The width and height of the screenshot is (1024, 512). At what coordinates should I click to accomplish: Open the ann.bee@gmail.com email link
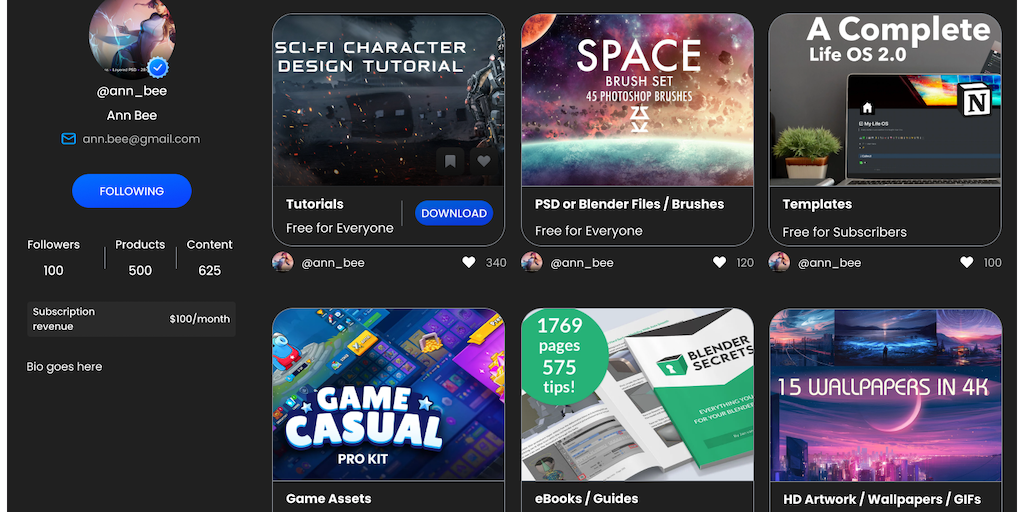141,139
